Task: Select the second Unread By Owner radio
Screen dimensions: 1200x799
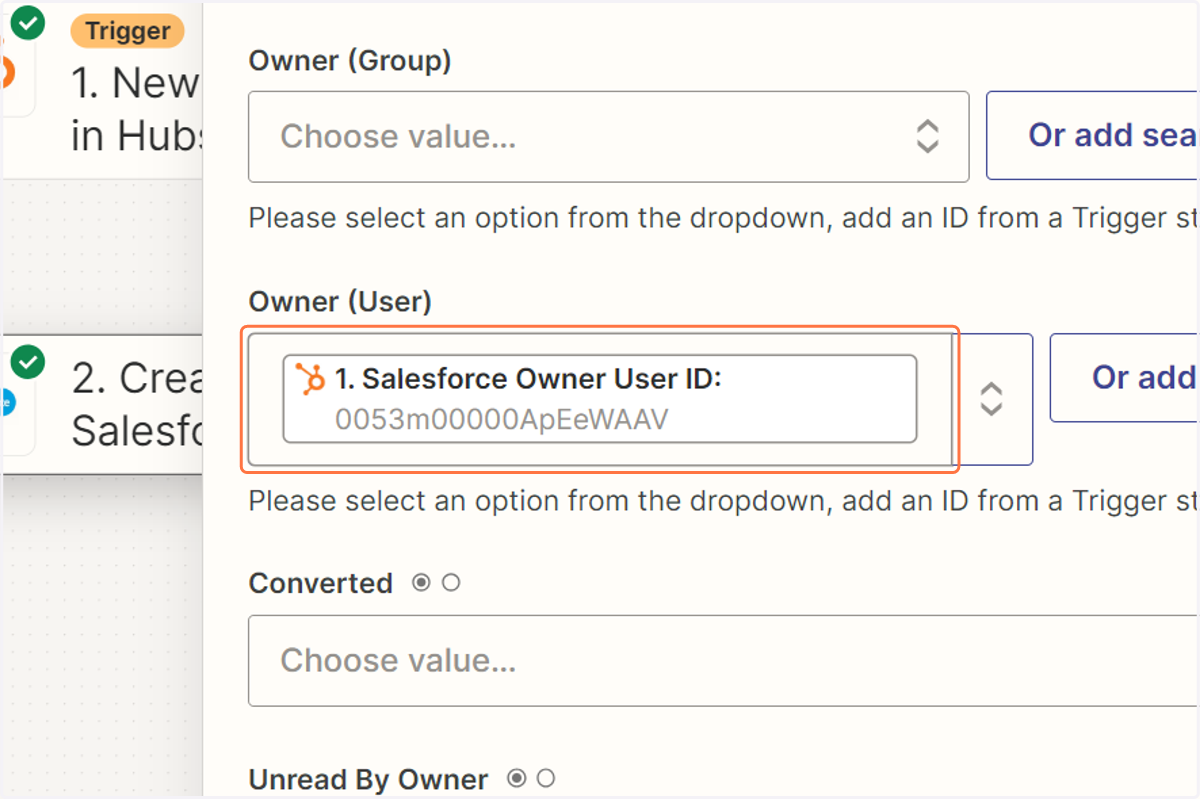Action: point(546,778)
